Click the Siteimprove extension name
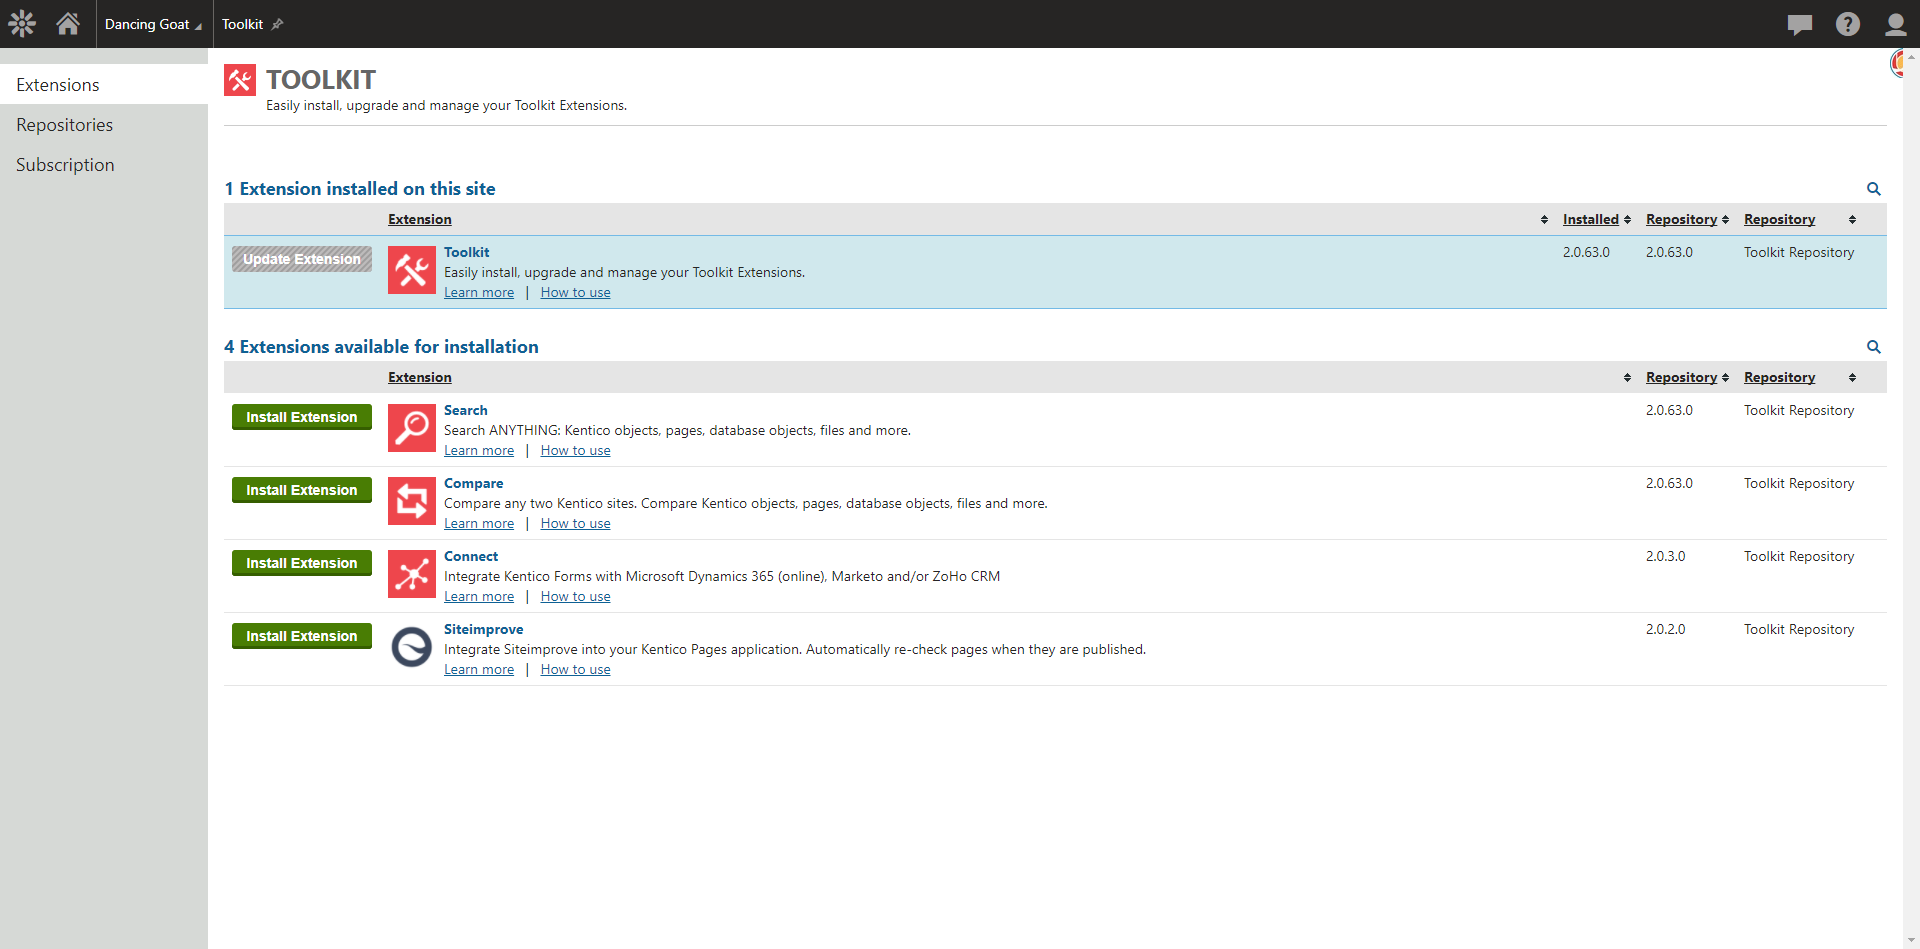Image resolution: width=1920 pixels, height=949 pixels. click(x=484, y=630)
